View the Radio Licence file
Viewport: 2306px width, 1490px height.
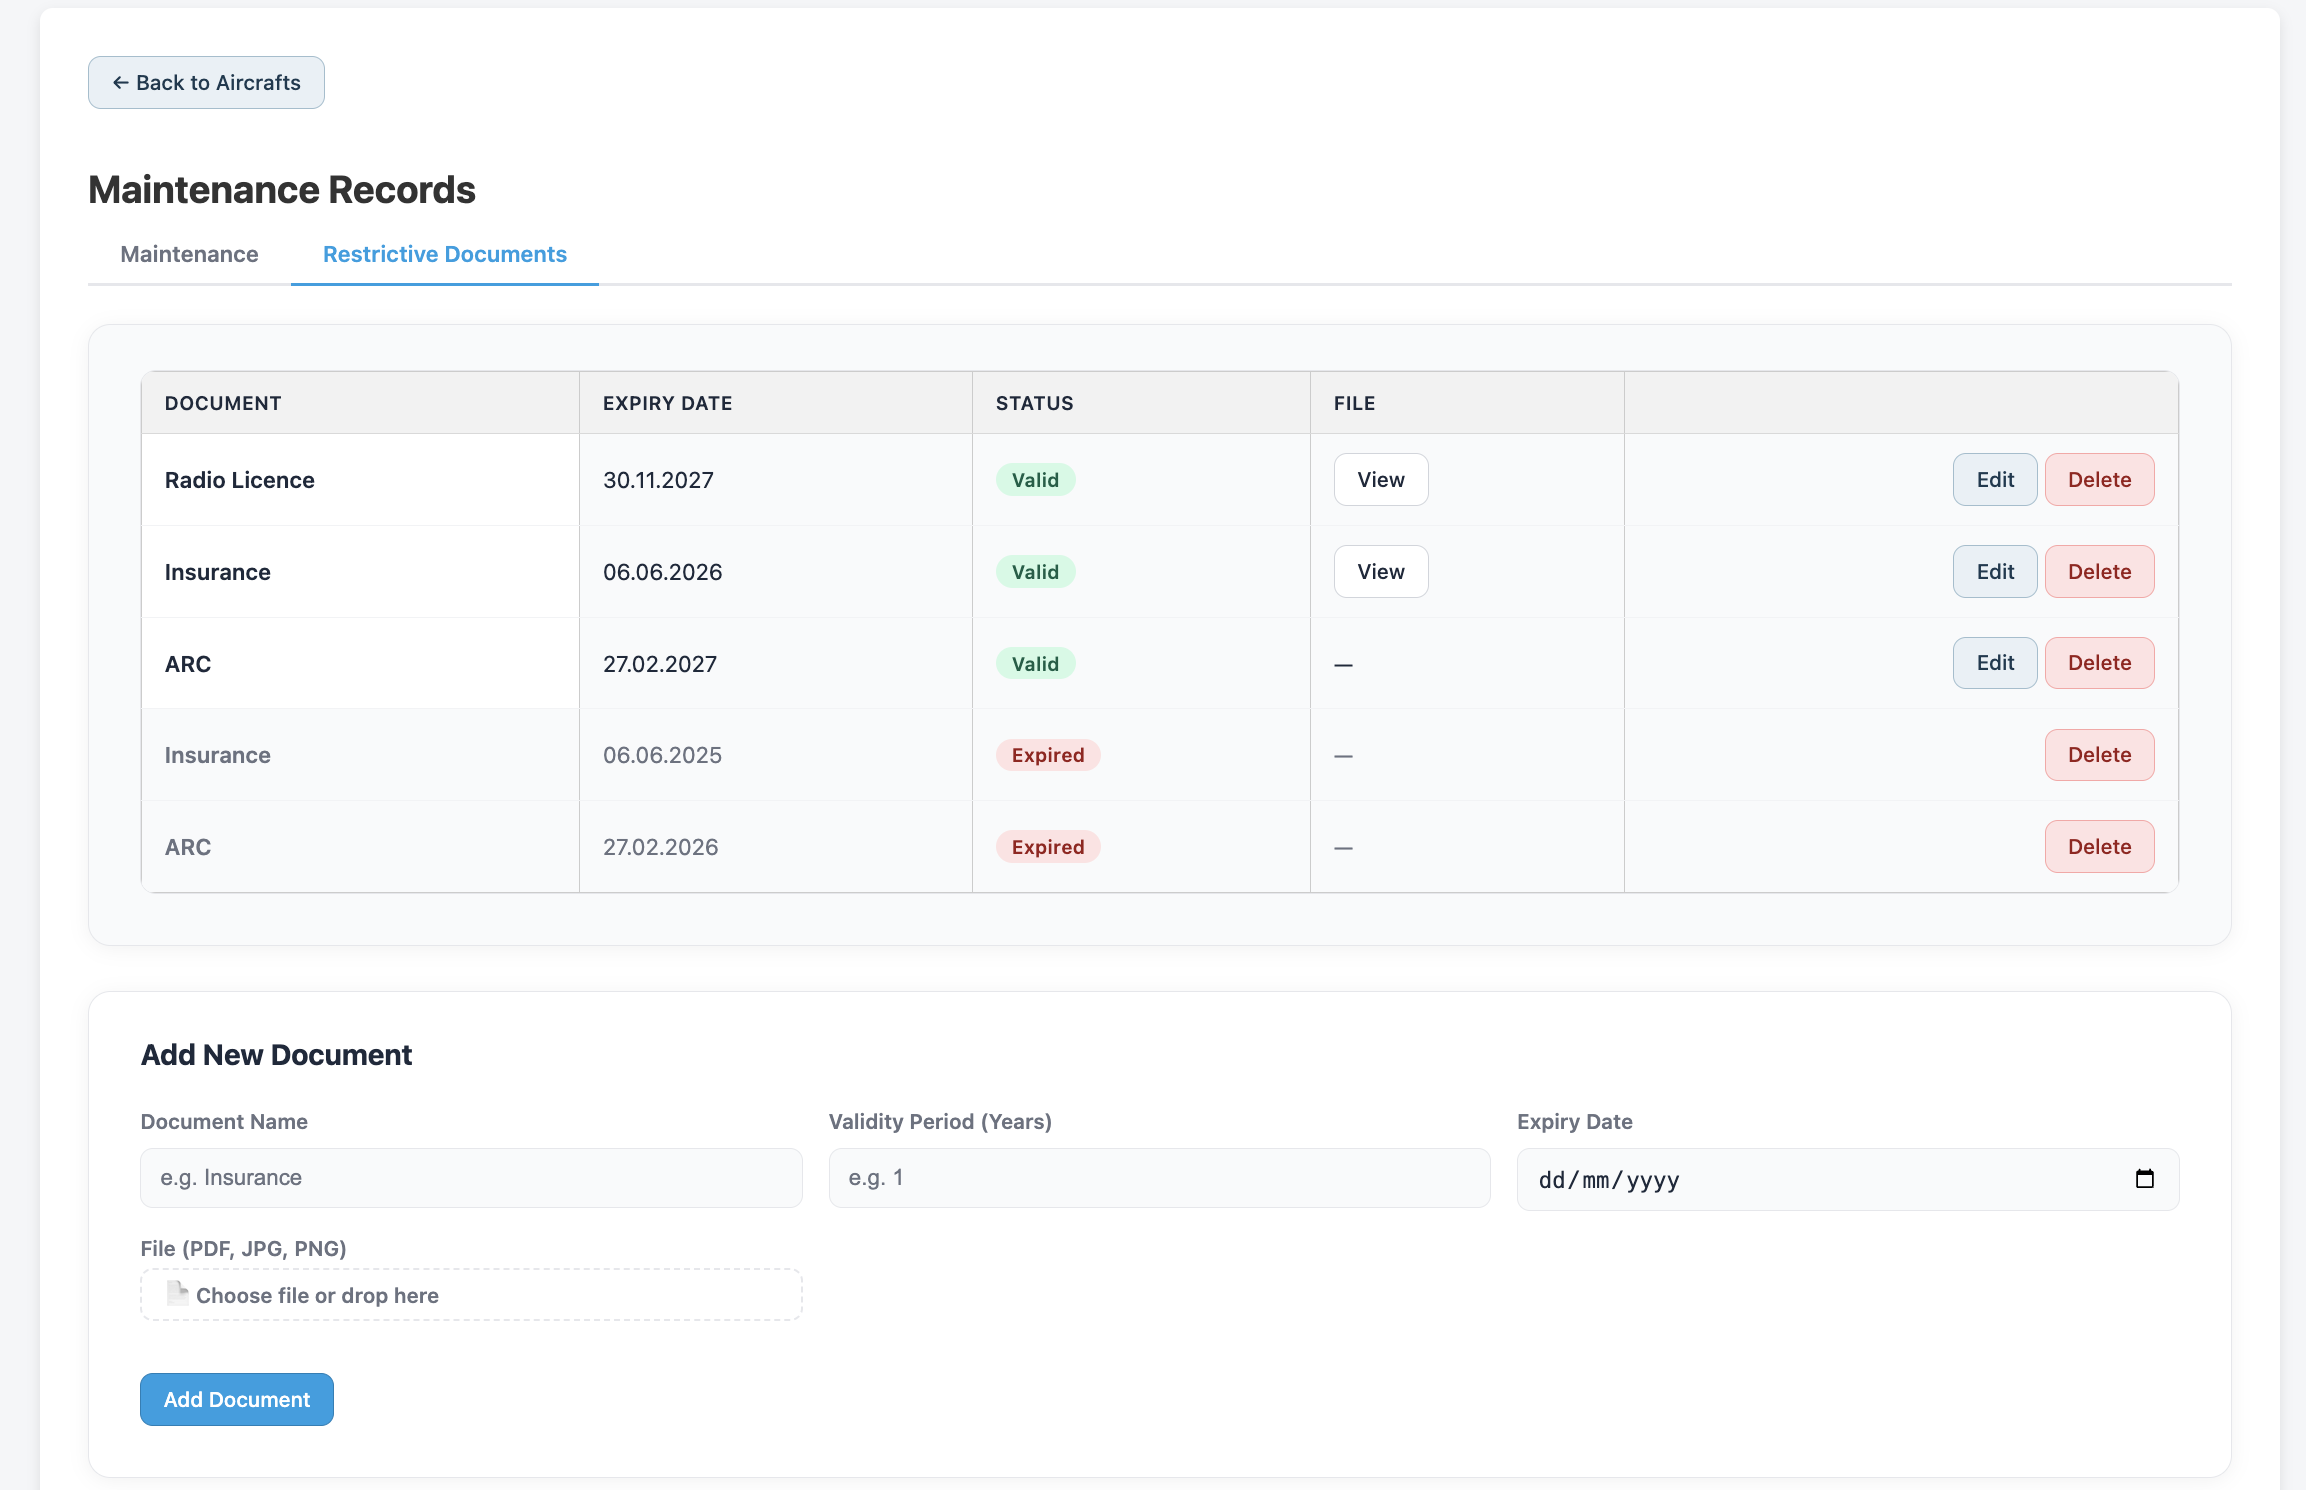(1381, 480)
